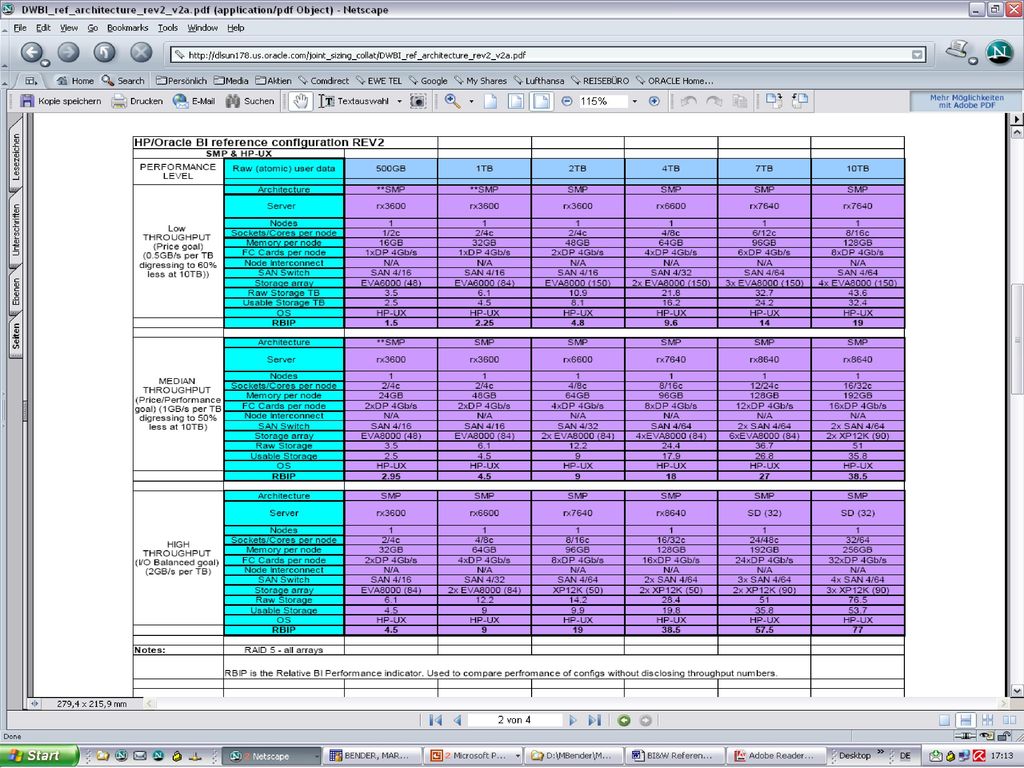This screenshot has width=1024, height=768.
Task: Go to last page button
Action: [594, 720]
